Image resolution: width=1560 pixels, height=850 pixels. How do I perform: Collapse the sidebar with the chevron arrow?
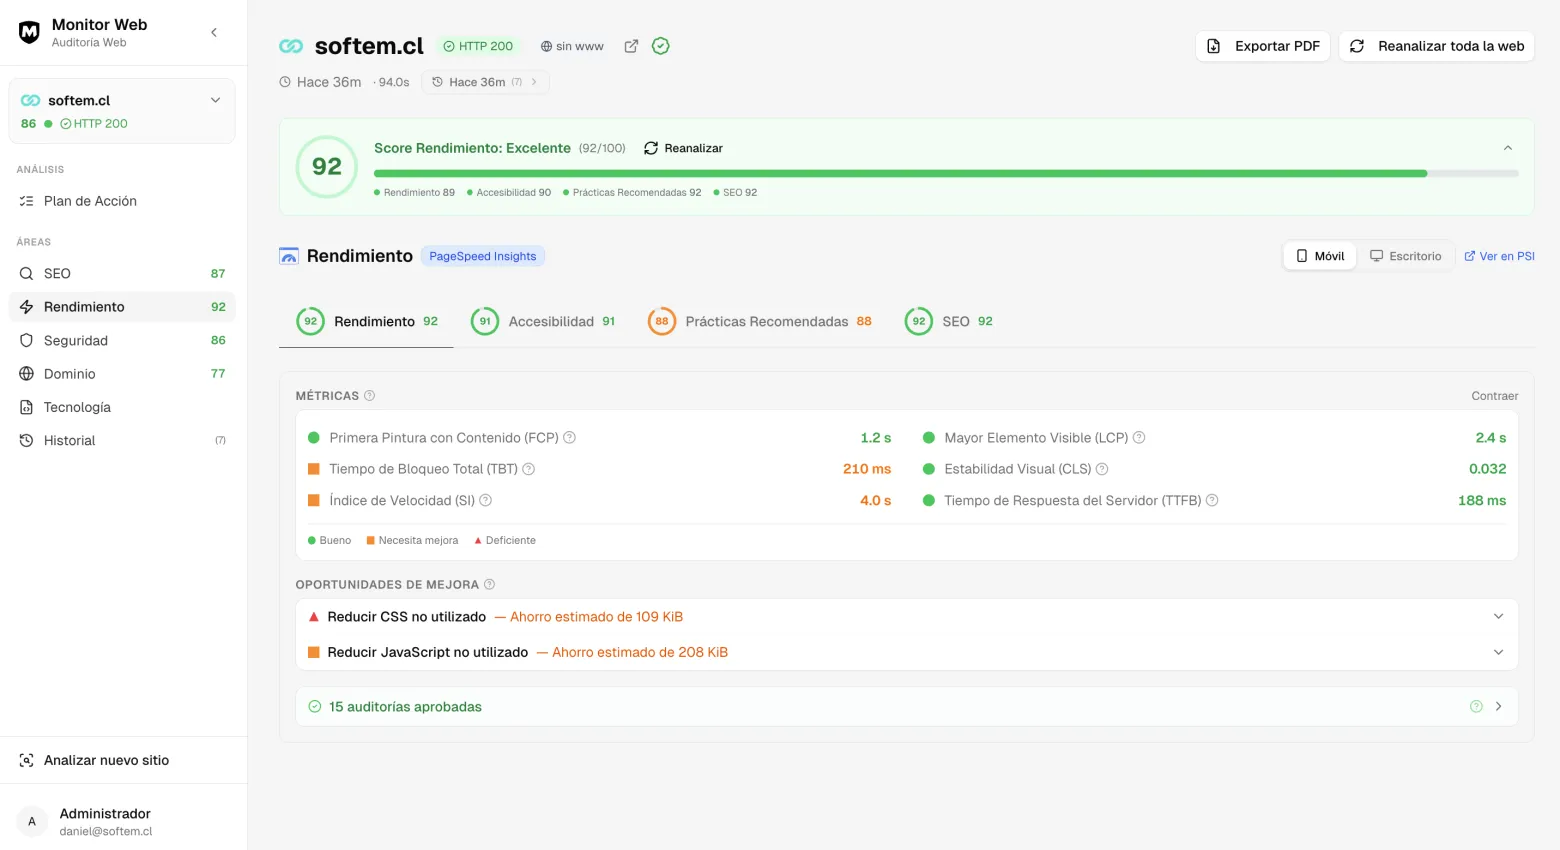pyautogui.click(x=214, y=33)
